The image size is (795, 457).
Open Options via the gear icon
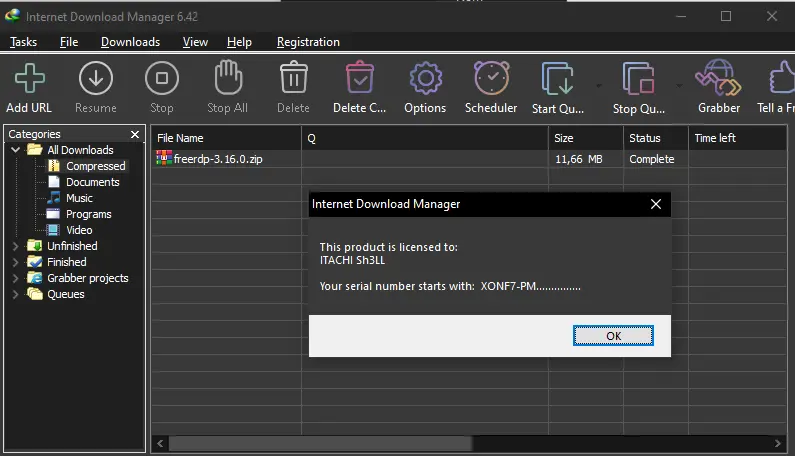pos(425,78)
